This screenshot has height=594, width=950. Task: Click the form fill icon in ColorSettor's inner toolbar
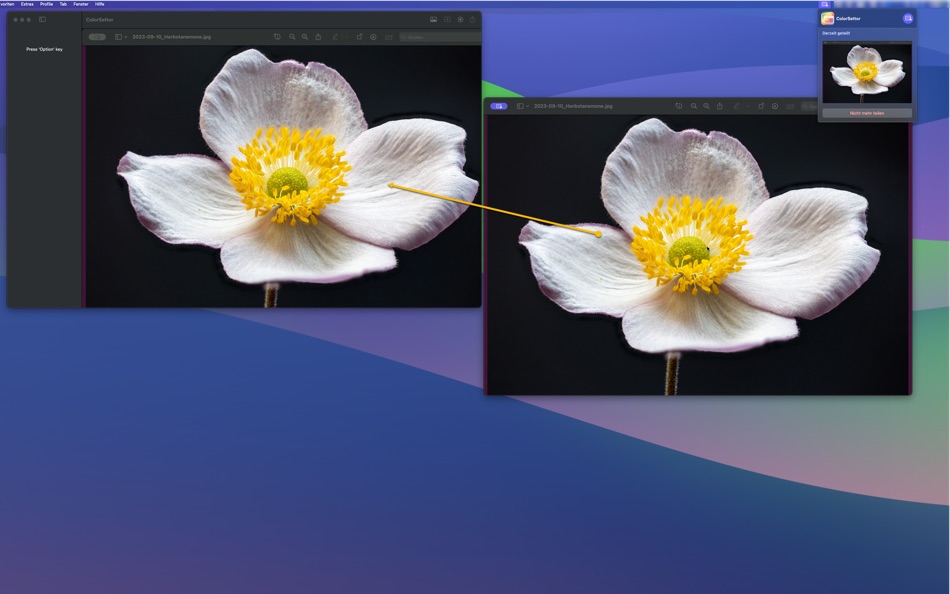[x=388, y=37]
